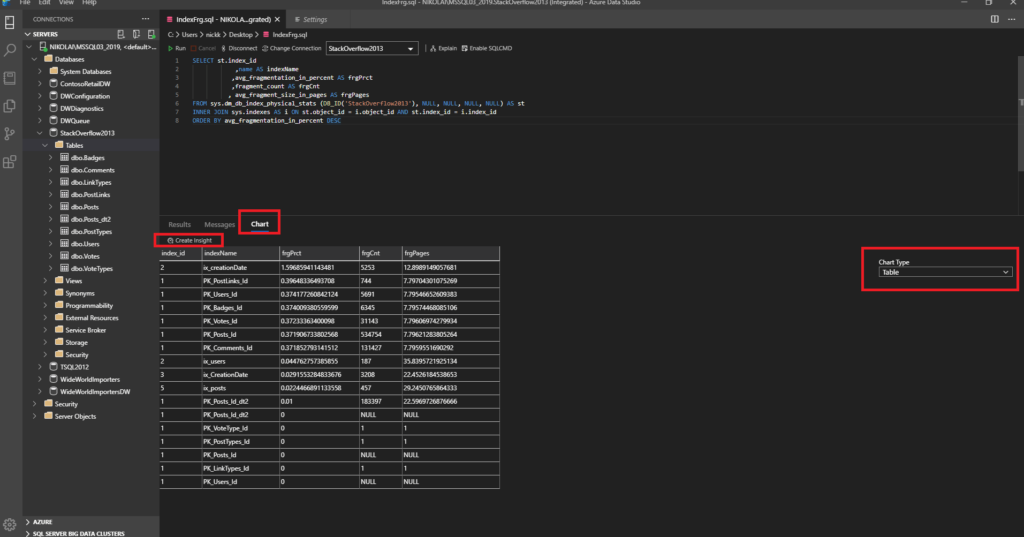Viewport: 1024px width, 537px height.
Task: Switch to the Messages tab
Action: click(219, 224)
